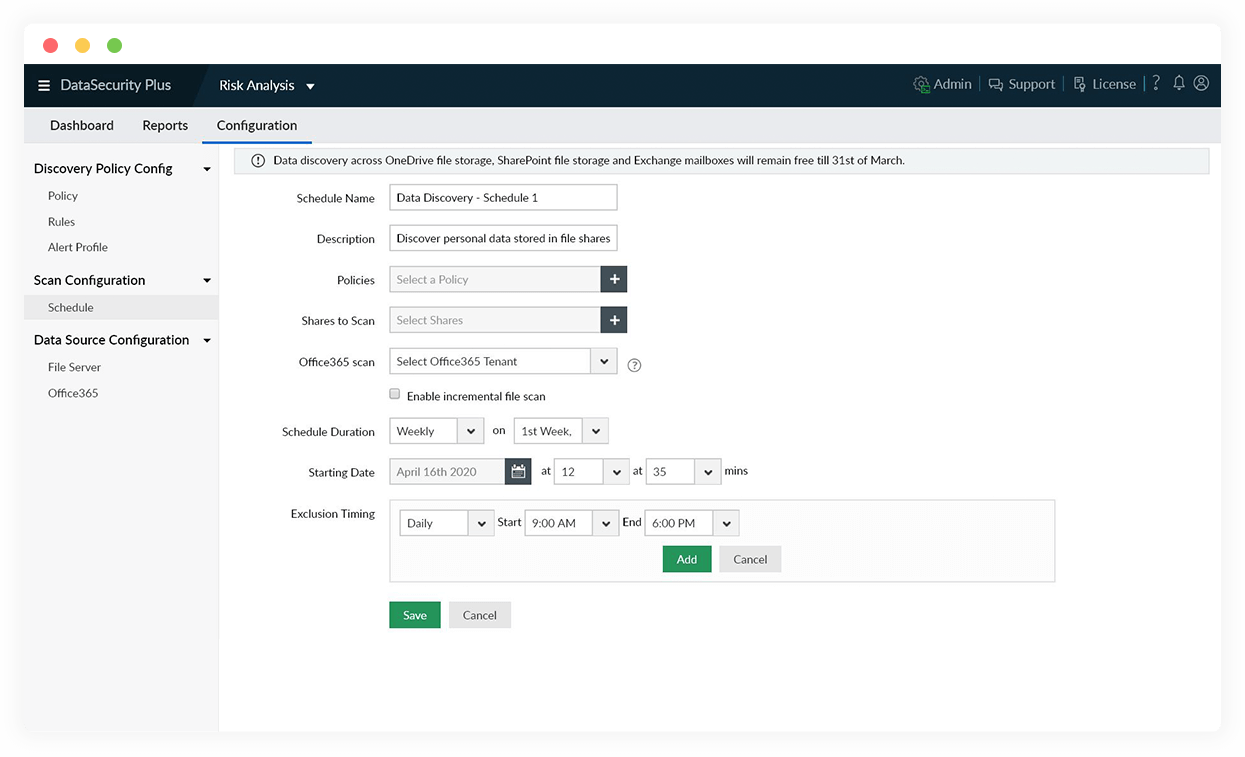Open the End 6:00 PM dropdown
The height and width of the screenshot is (757, 1245).
(692, 523)
